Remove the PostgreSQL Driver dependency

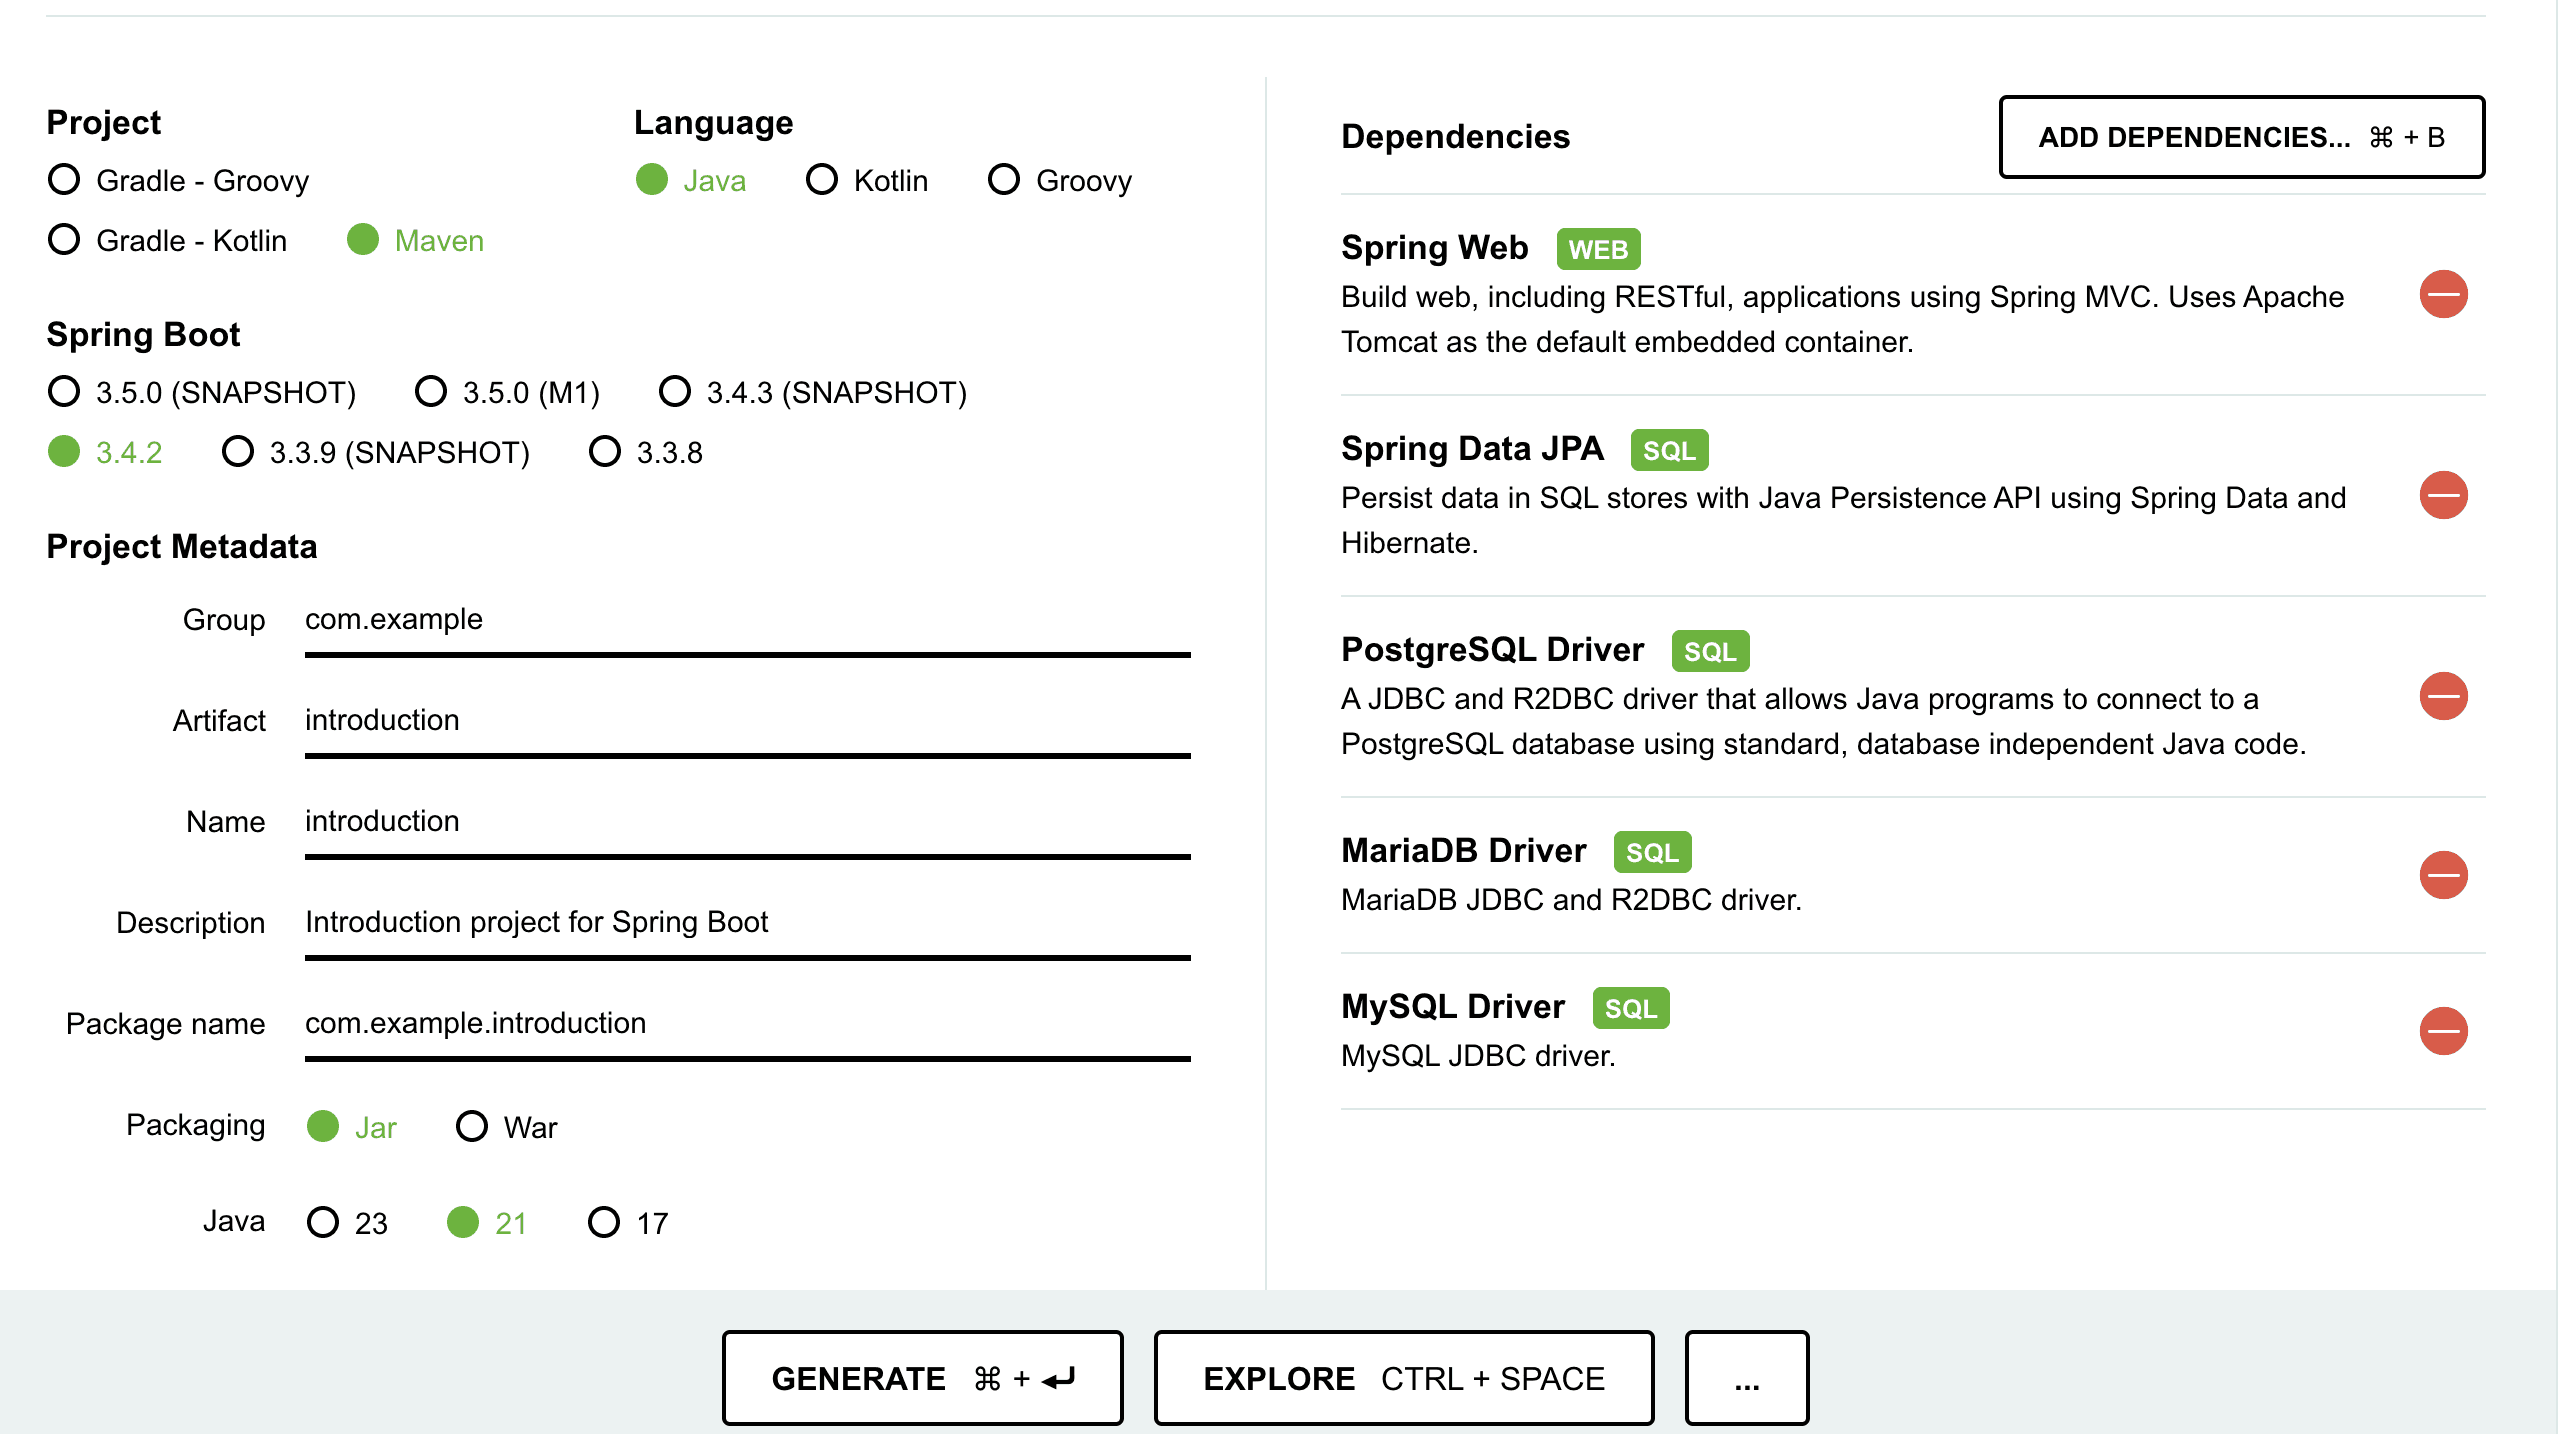[x=2443, y=696]
